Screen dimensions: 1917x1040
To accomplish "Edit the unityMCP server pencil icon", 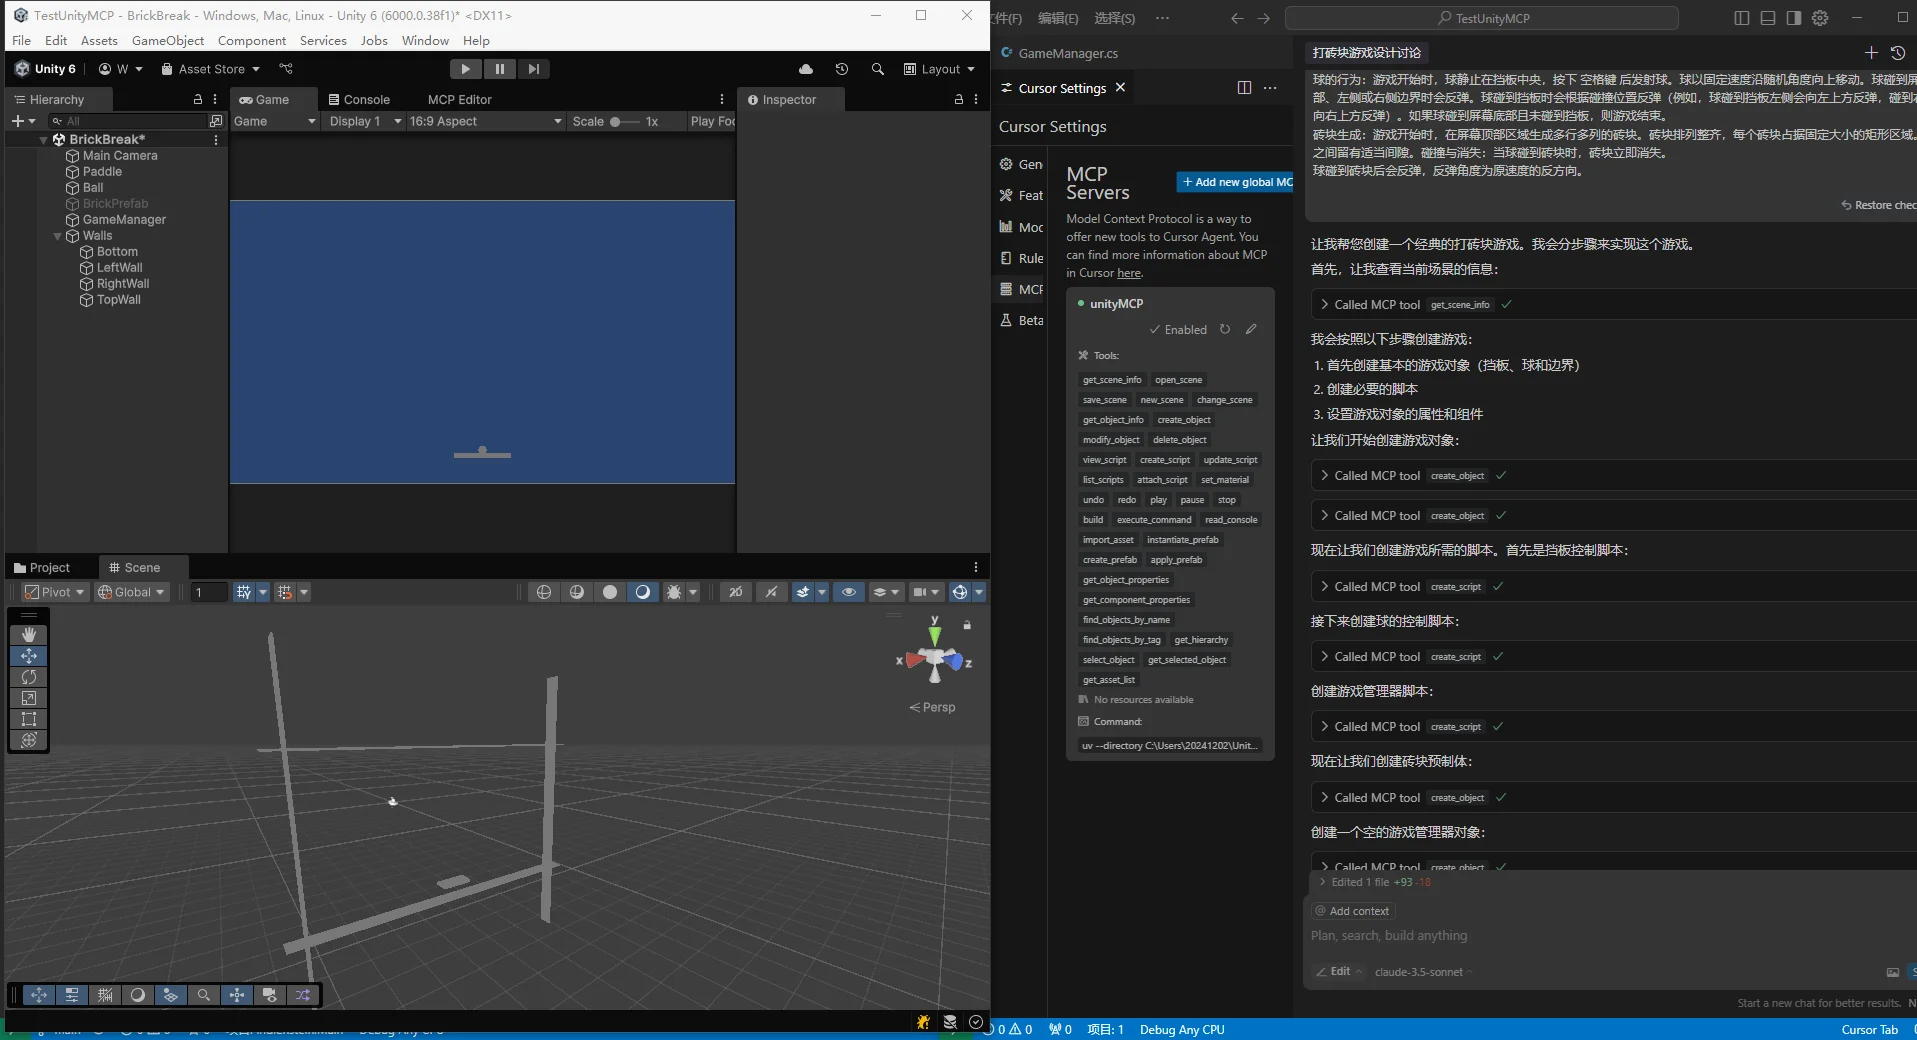I will tap(1251, 329).
